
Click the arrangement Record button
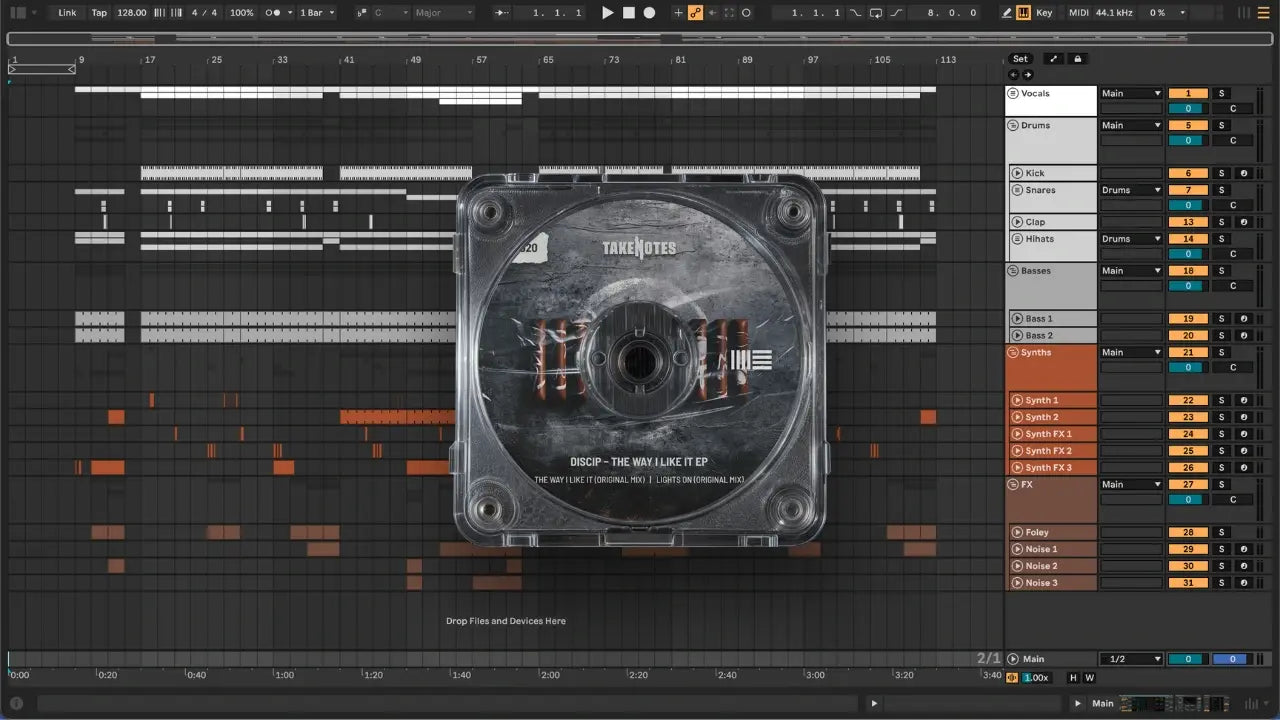pos(649,13)
